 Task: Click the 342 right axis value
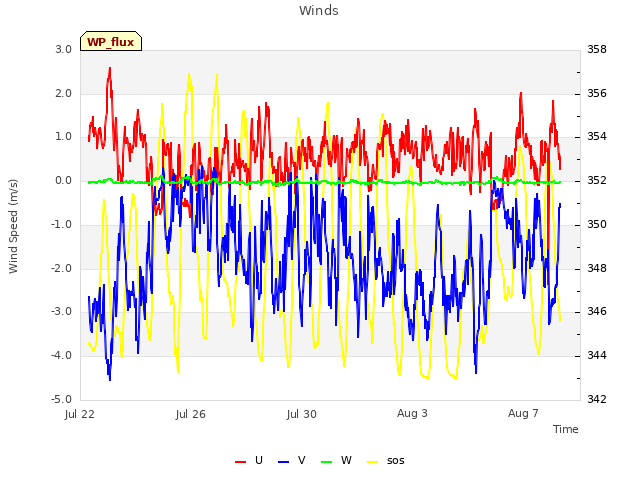597,399
